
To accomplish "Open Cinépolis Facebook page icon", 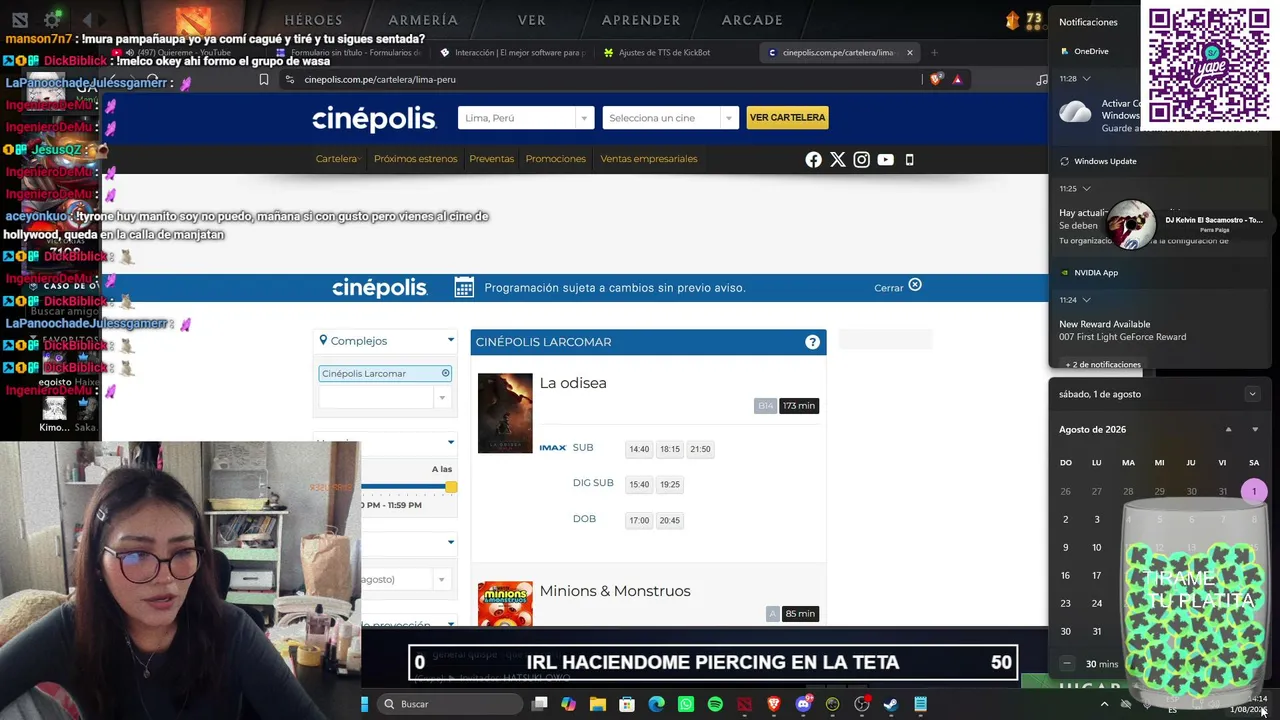I will [813, 159].
